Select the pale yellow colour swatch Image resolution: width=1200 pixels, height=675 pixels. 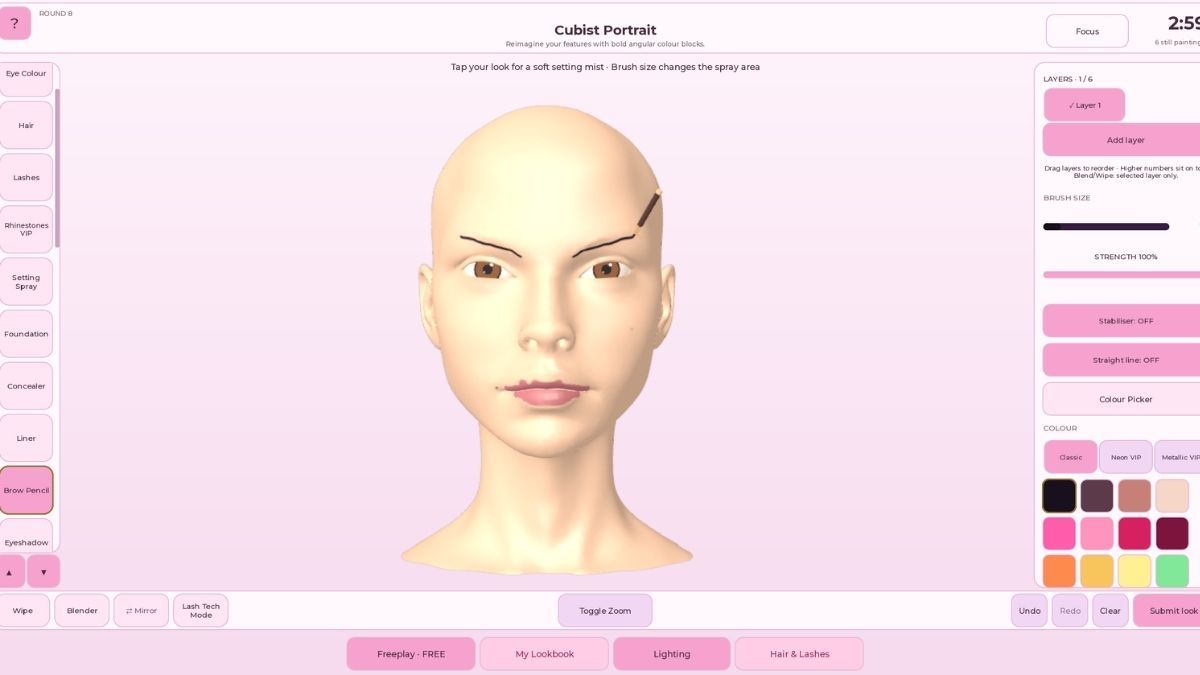[x=1135, y=571]
